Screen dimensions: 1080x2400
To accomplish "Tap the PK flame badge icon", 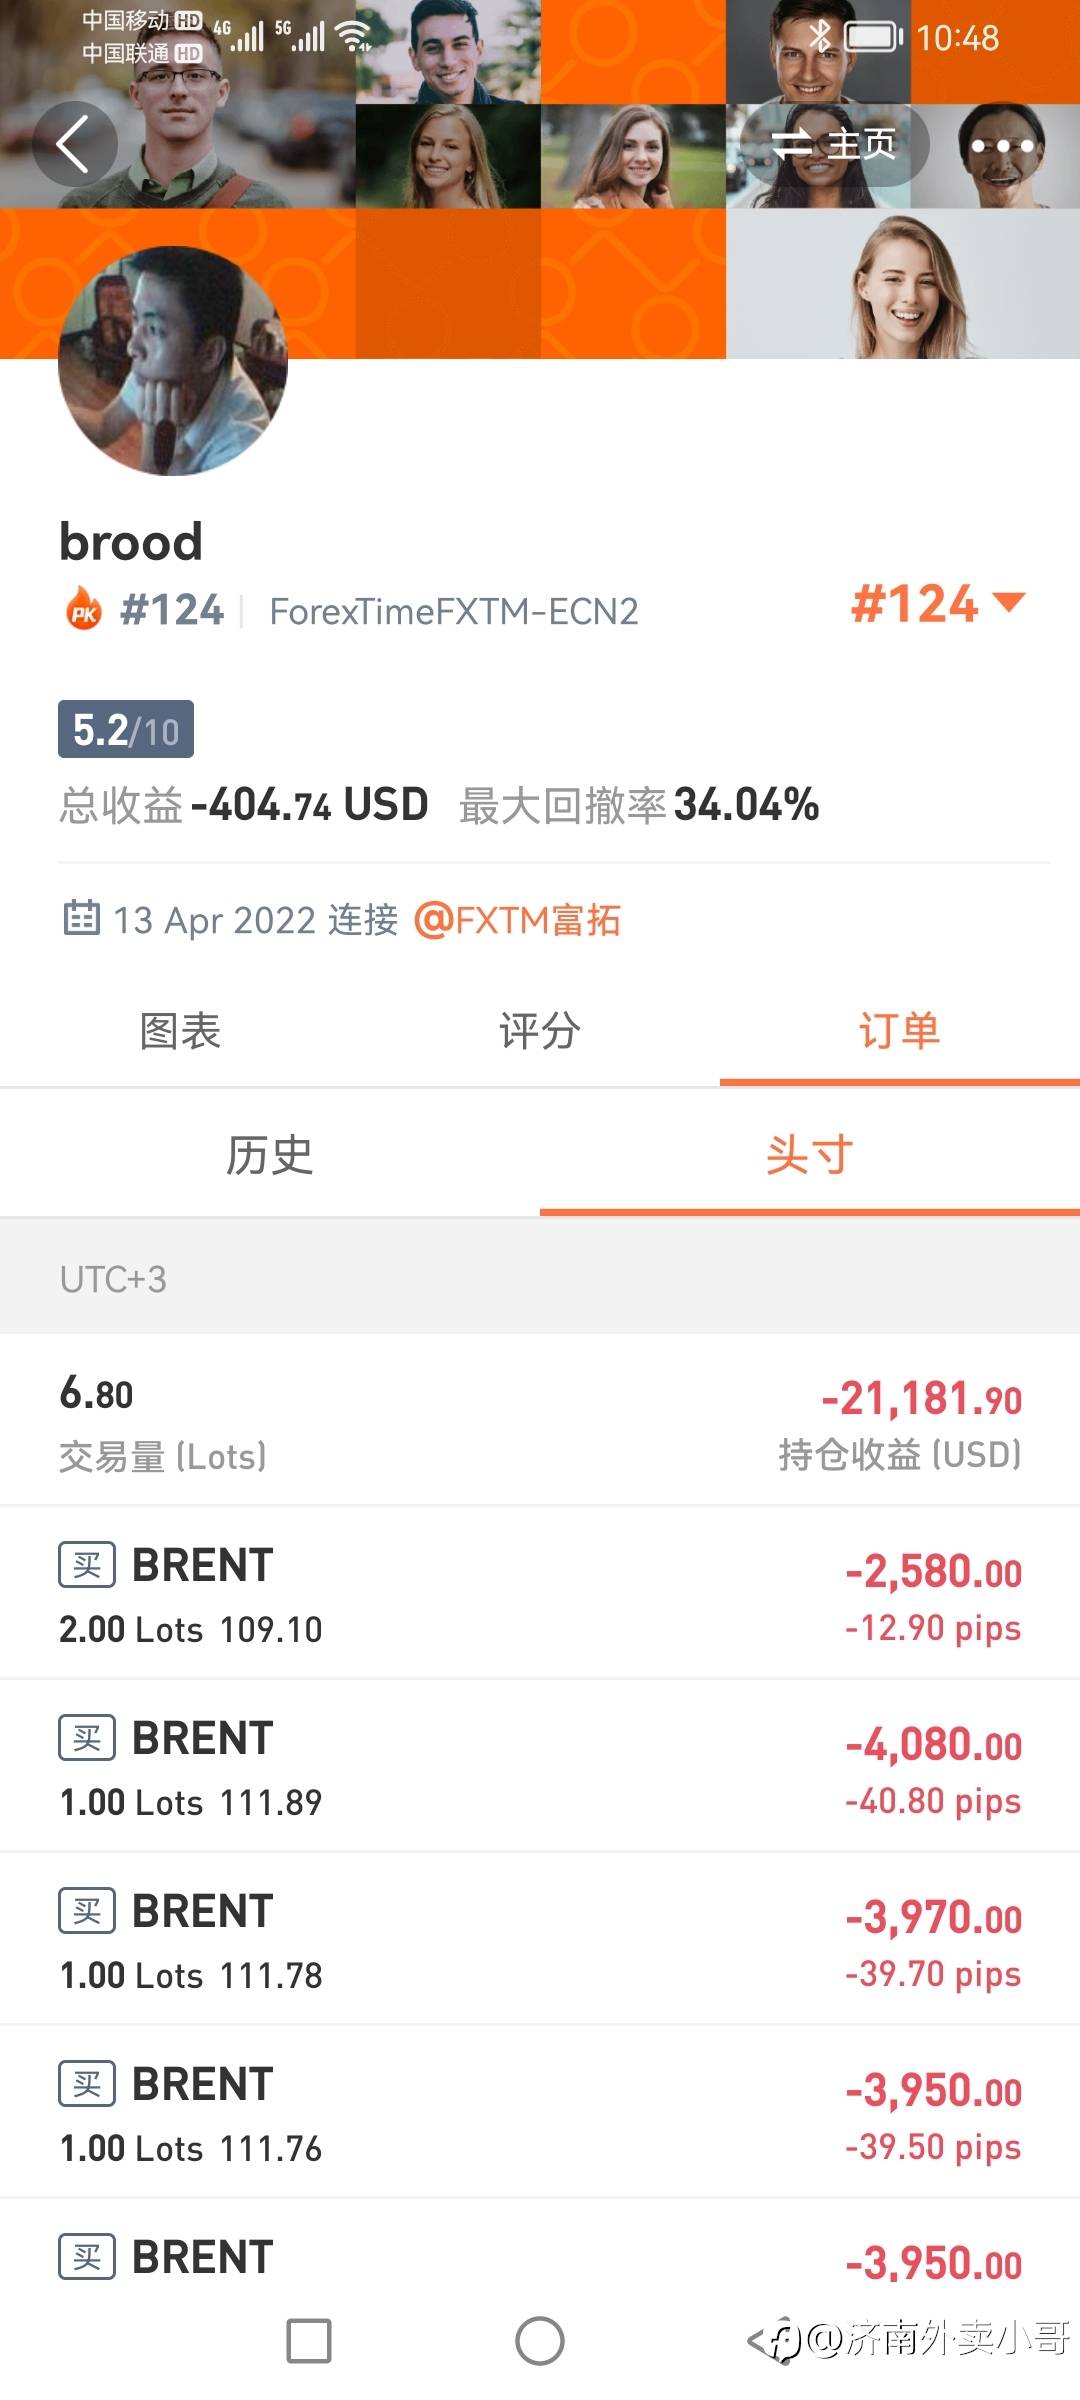I will [84, 609].
